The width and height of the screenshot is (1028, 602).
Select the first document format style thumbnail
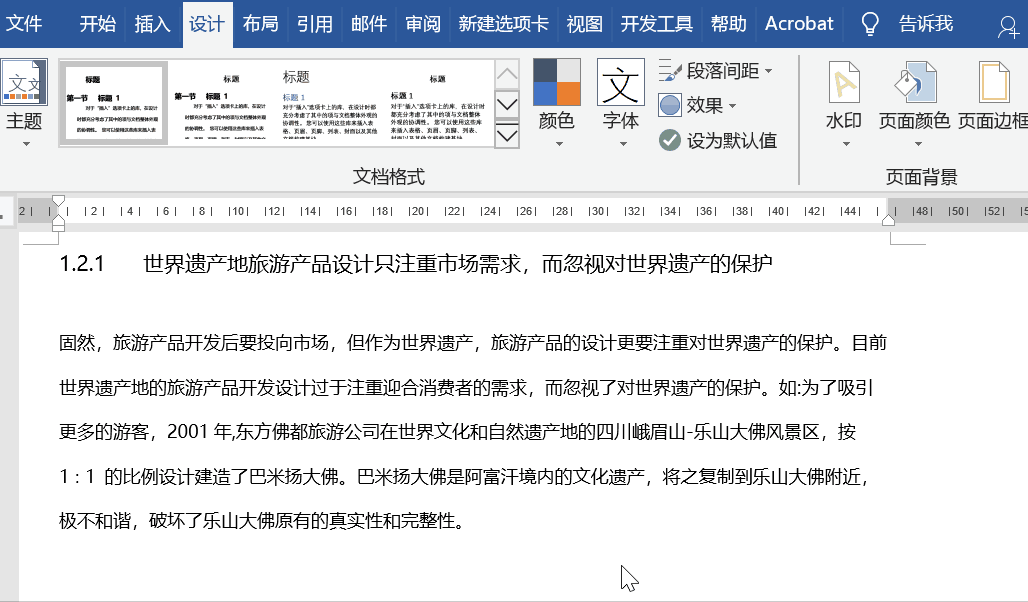click(113, 103)
